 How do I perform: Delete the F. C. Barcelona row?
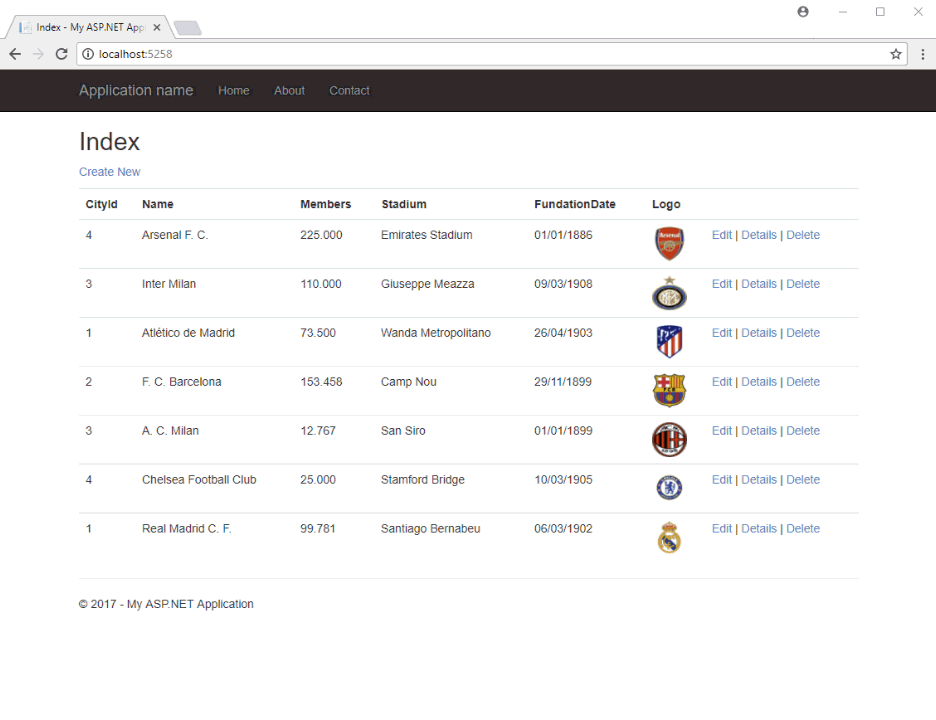[x=803, y=382]
